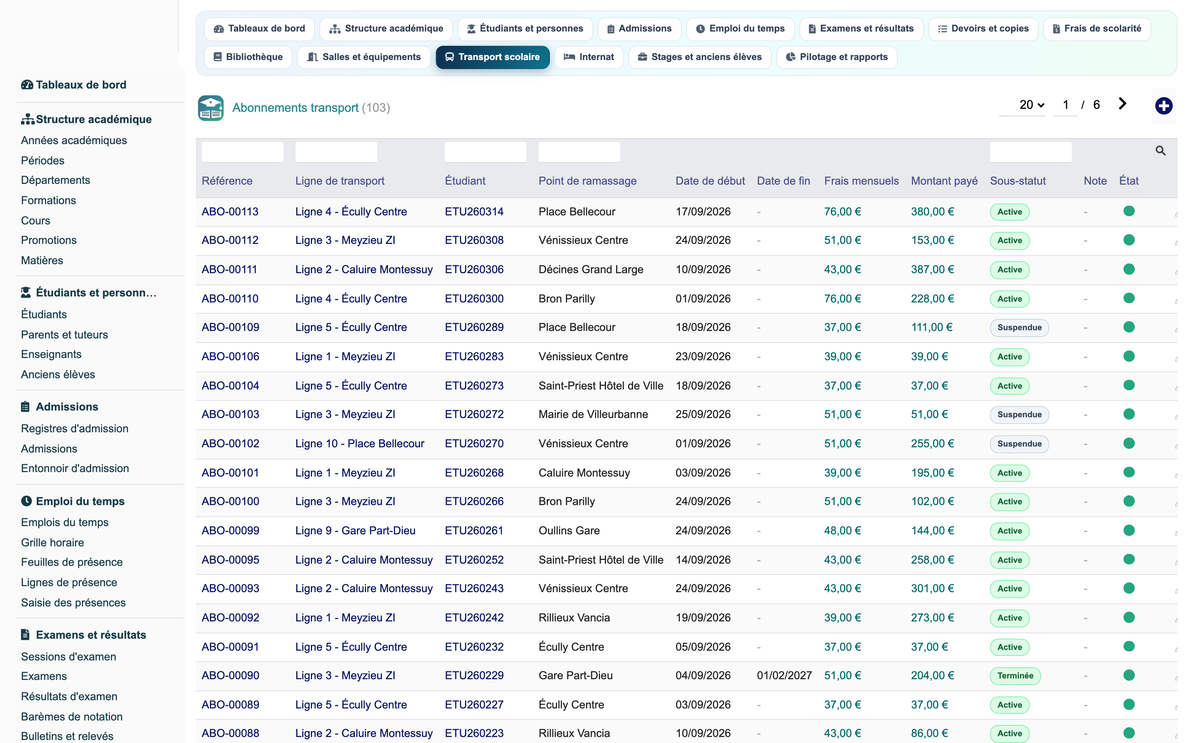
Task: Click the Suspendue badge for ABO-00109
Action: [1019, 327]
